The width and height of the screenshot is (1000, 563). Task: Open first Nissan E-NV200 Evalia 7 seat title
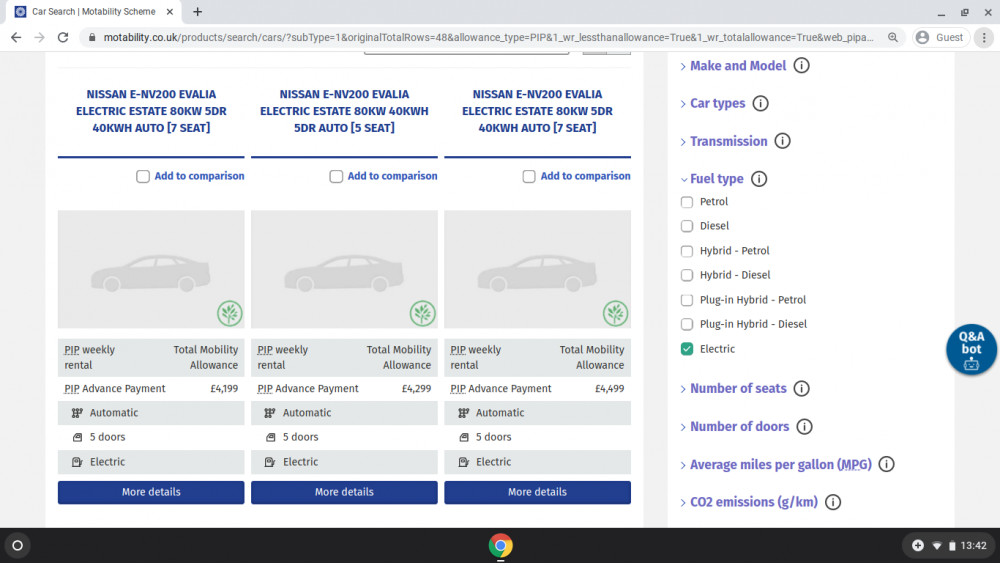coord(151,111)
